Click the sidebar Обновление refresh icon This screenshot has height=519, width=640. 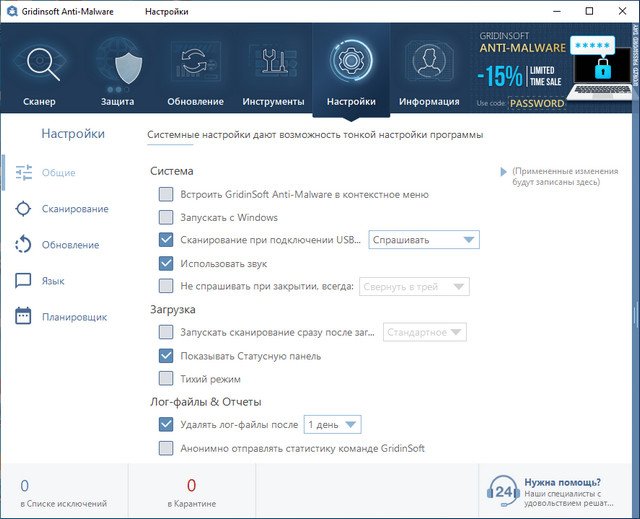point(23,244)
